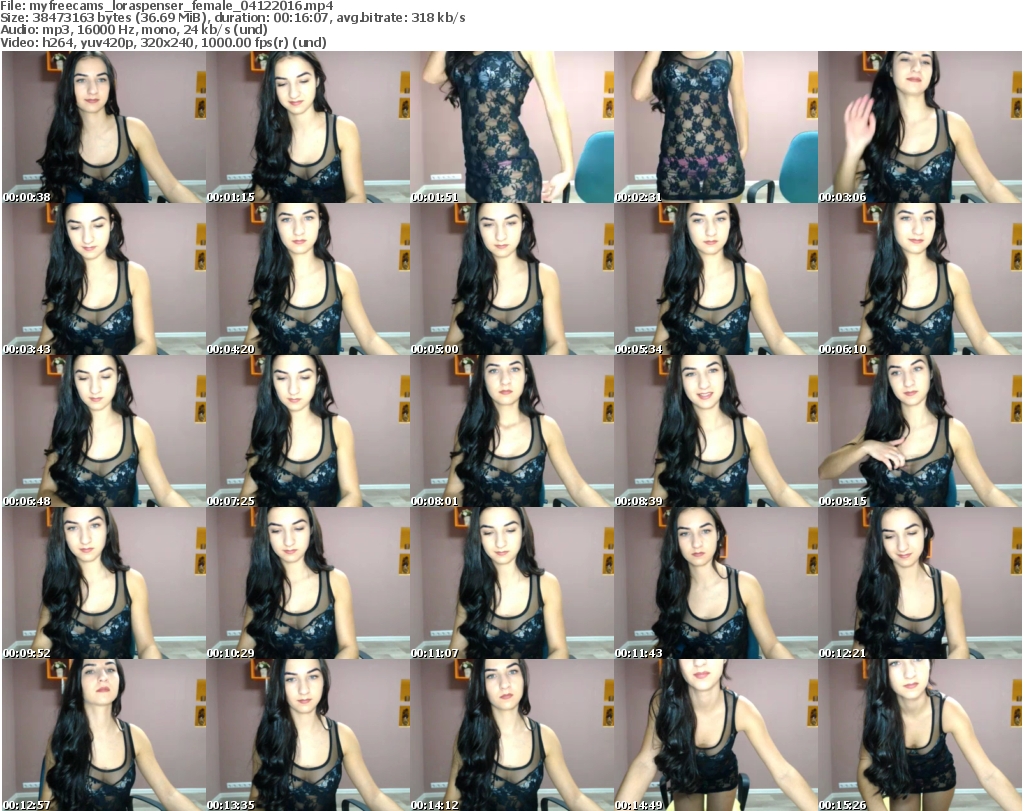Click the frame marked 00:14:12

coord(511,735)
